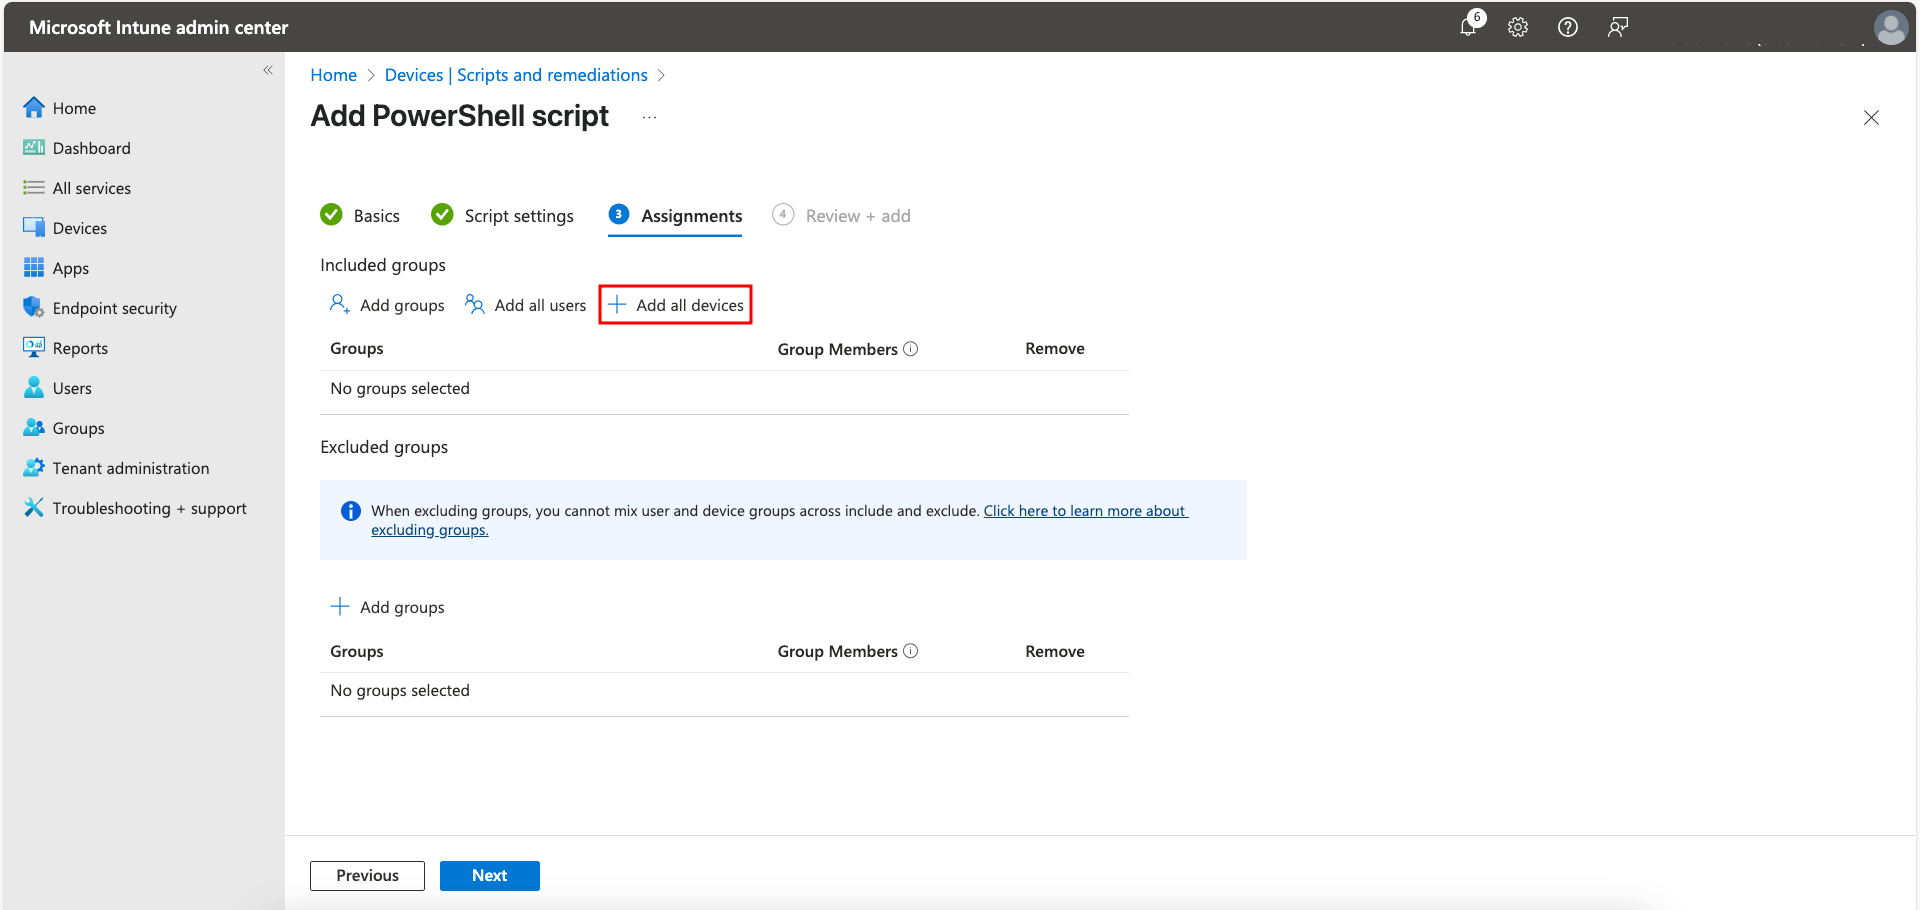
Task: Click the Groups column header under Included groups
Action: (357, 348)
